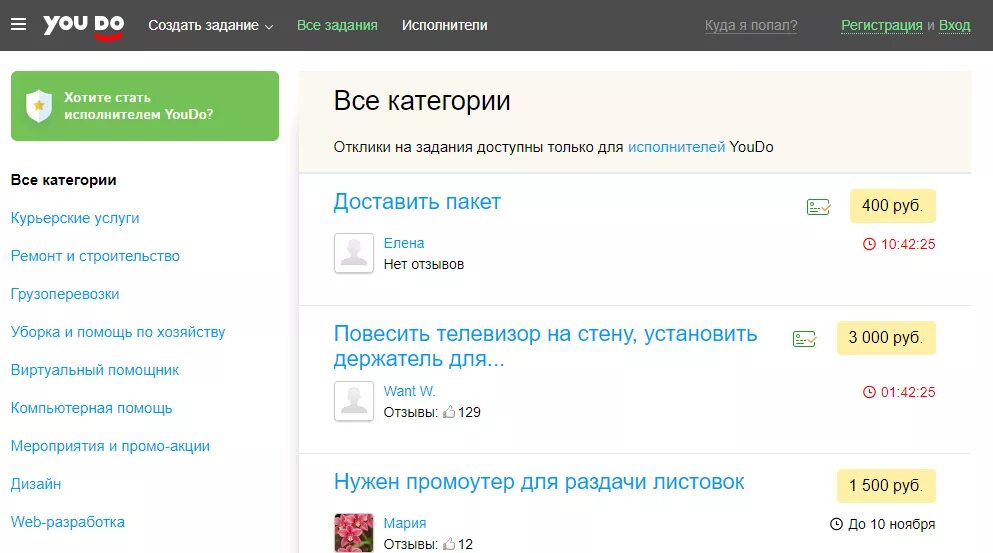993x553 pixels.
Task: Click the Хотите стать исполнителем YouDo? banner
Action: pos(145,106)
